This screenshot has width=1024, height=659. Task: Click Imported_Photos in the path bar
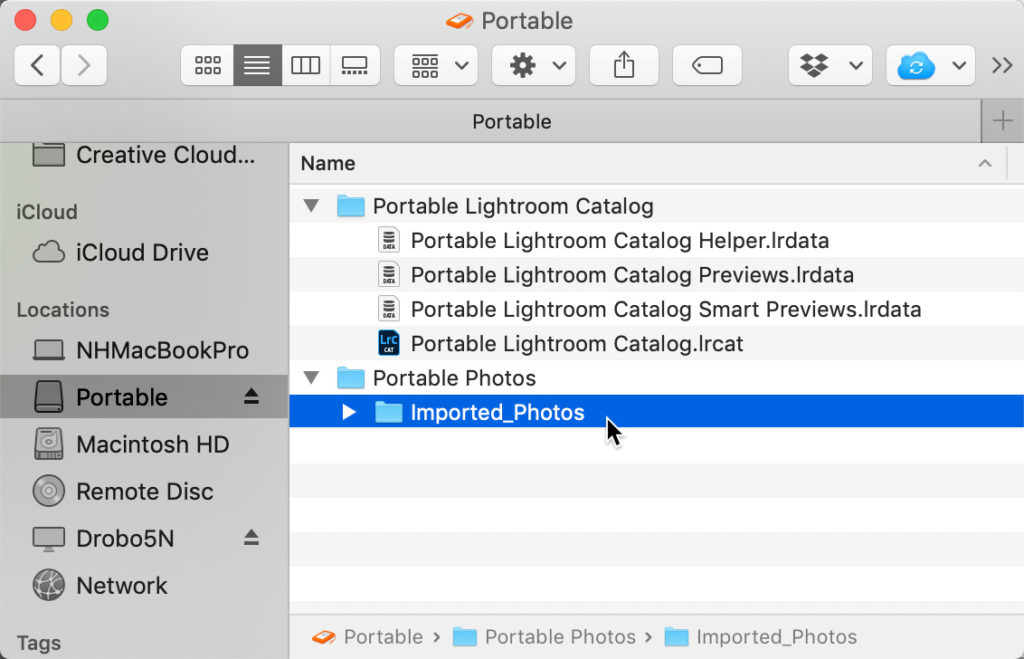[x=761, y=636]
